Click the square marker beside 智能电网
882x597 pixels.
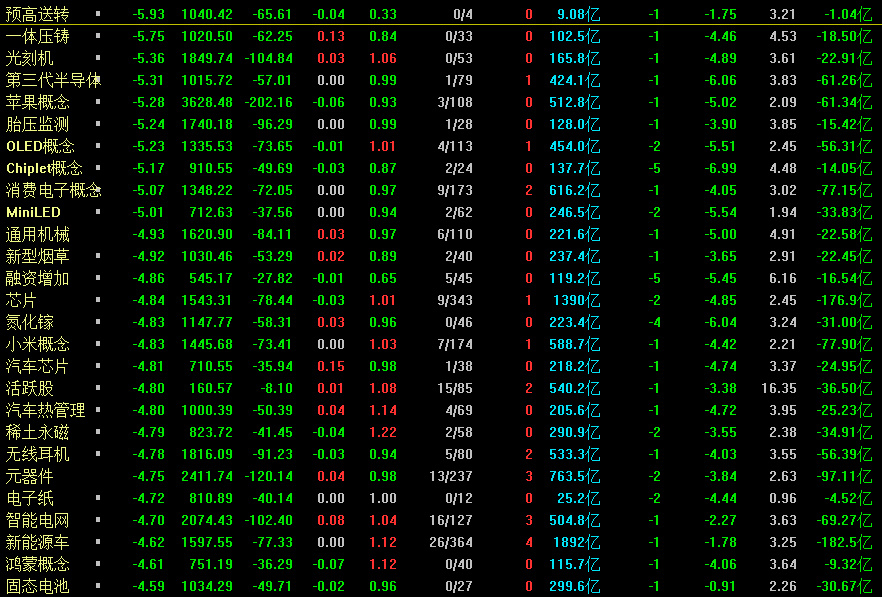[98, 520]
